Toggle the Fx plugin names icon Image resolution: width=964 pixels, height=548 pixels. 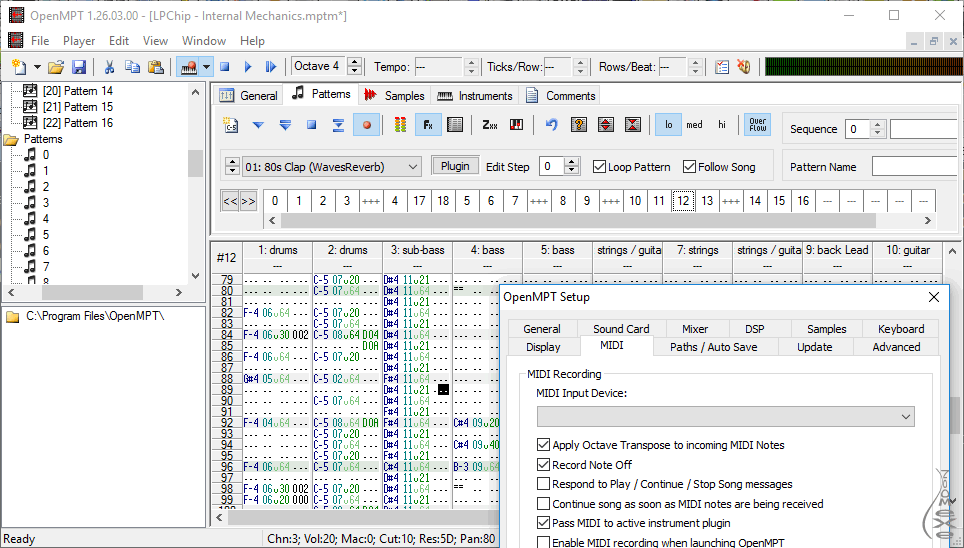(428, 125)
